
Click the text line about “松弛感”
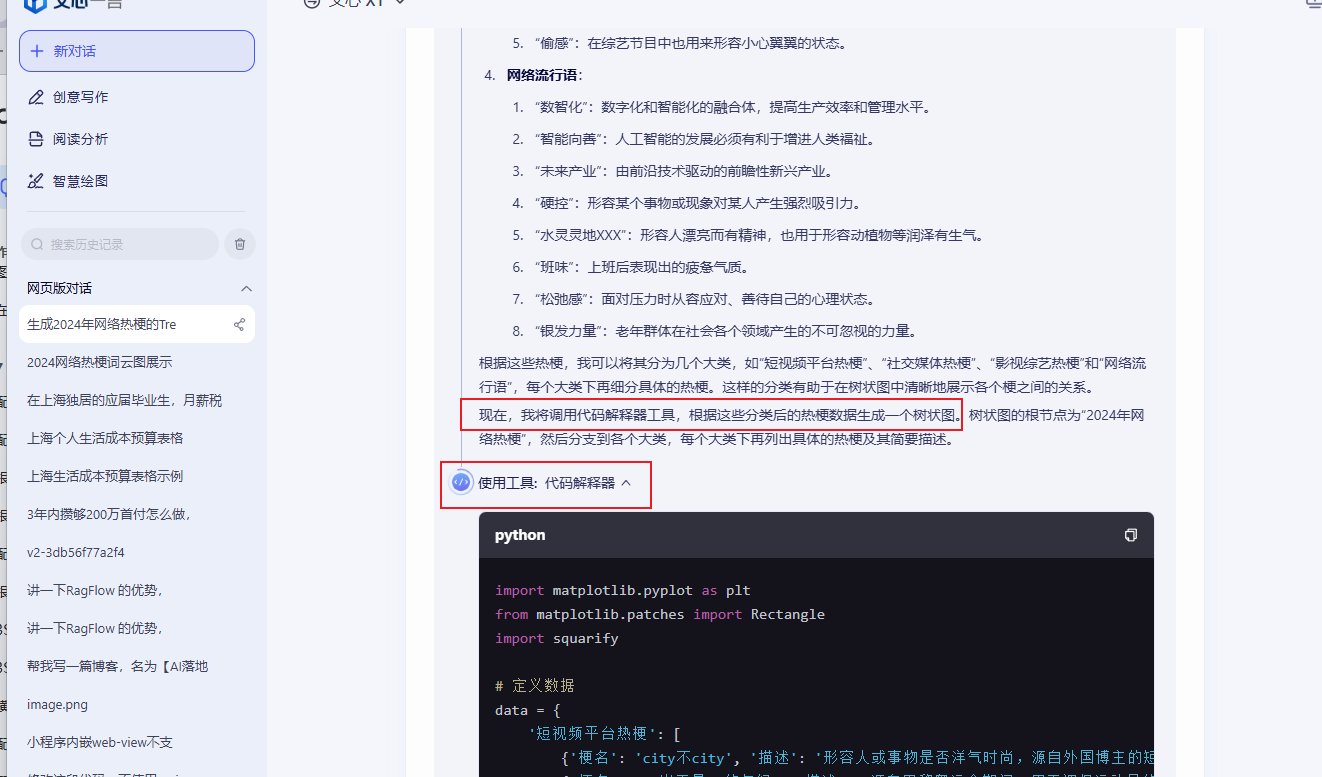point(706,299)
